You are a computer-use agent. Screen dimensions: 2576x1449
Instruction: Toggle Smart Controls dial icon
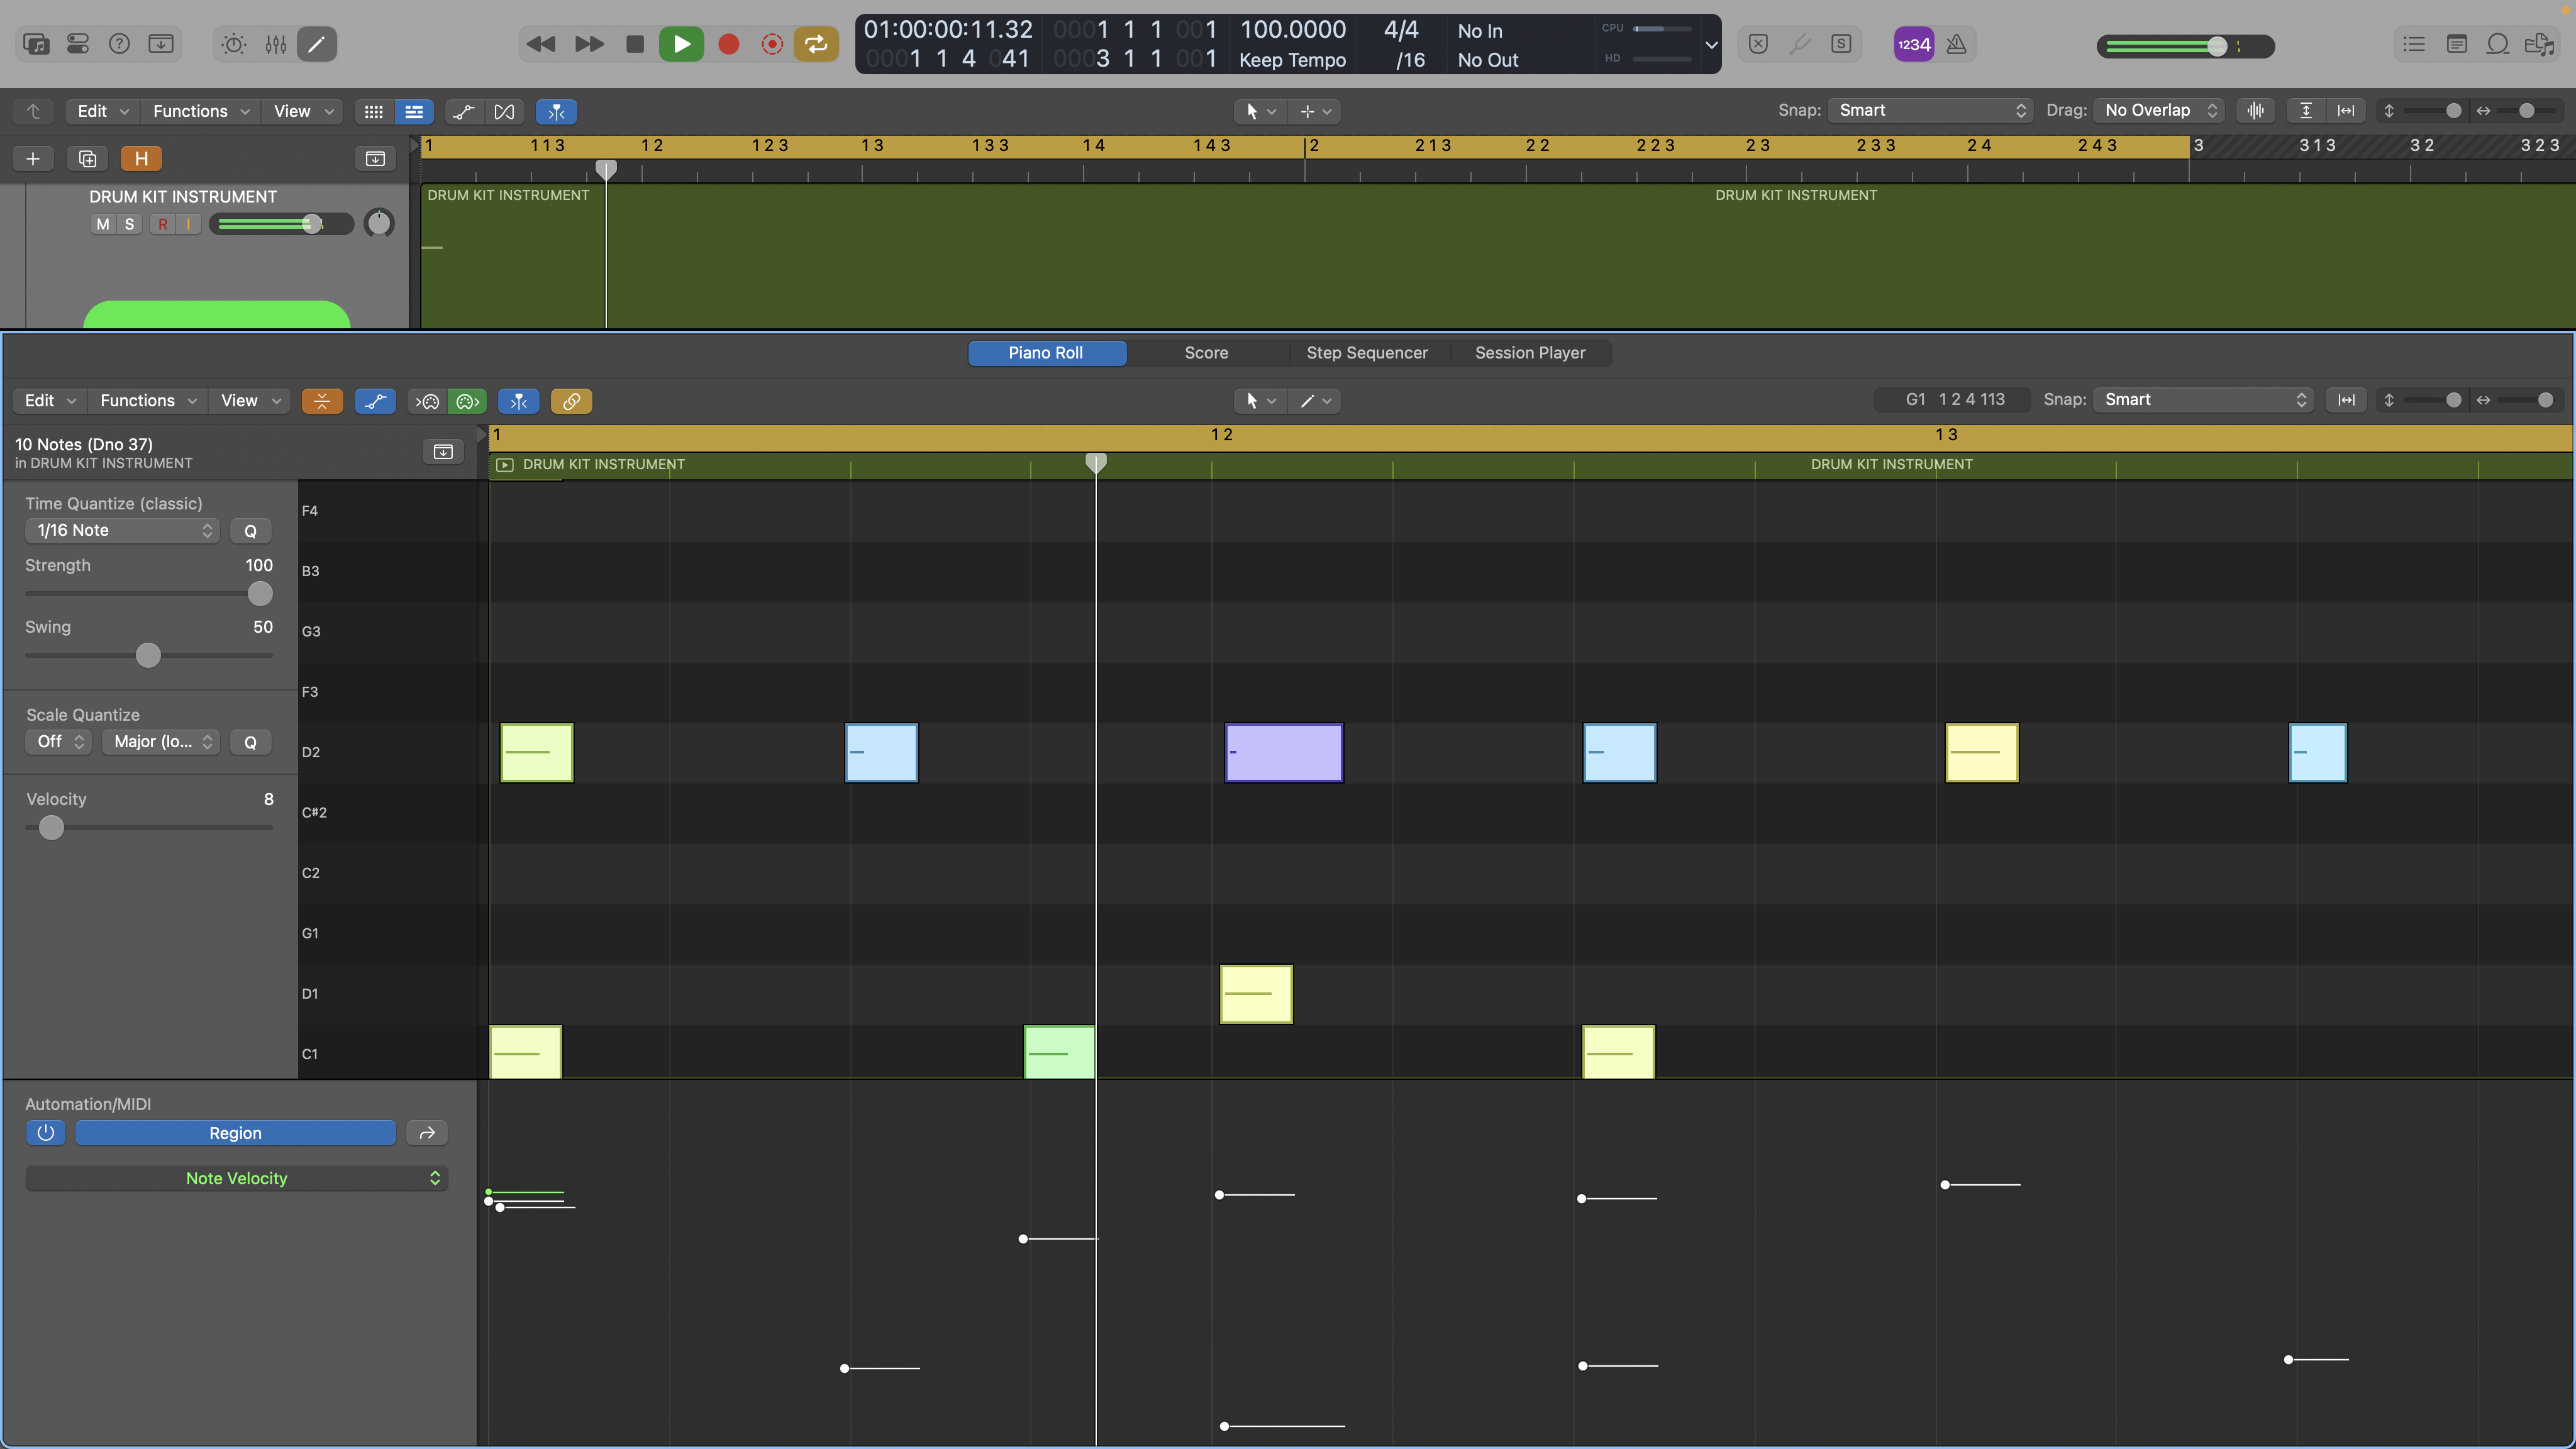tap(234, 44)
